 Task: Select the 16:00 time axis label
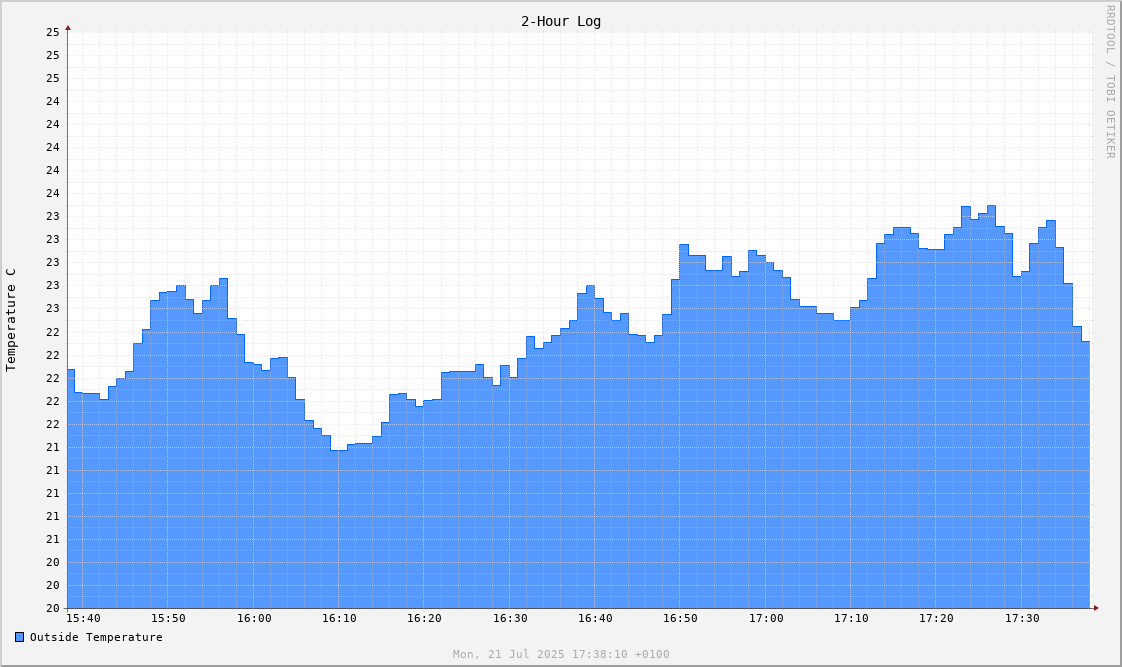(x=254, y=618)
